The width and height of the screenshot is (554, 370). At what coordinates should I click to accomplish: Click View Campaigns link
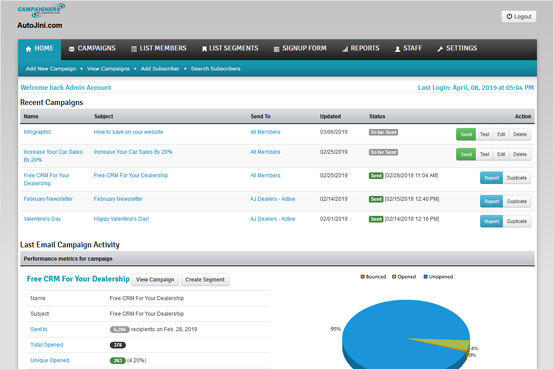click(108, 69)
